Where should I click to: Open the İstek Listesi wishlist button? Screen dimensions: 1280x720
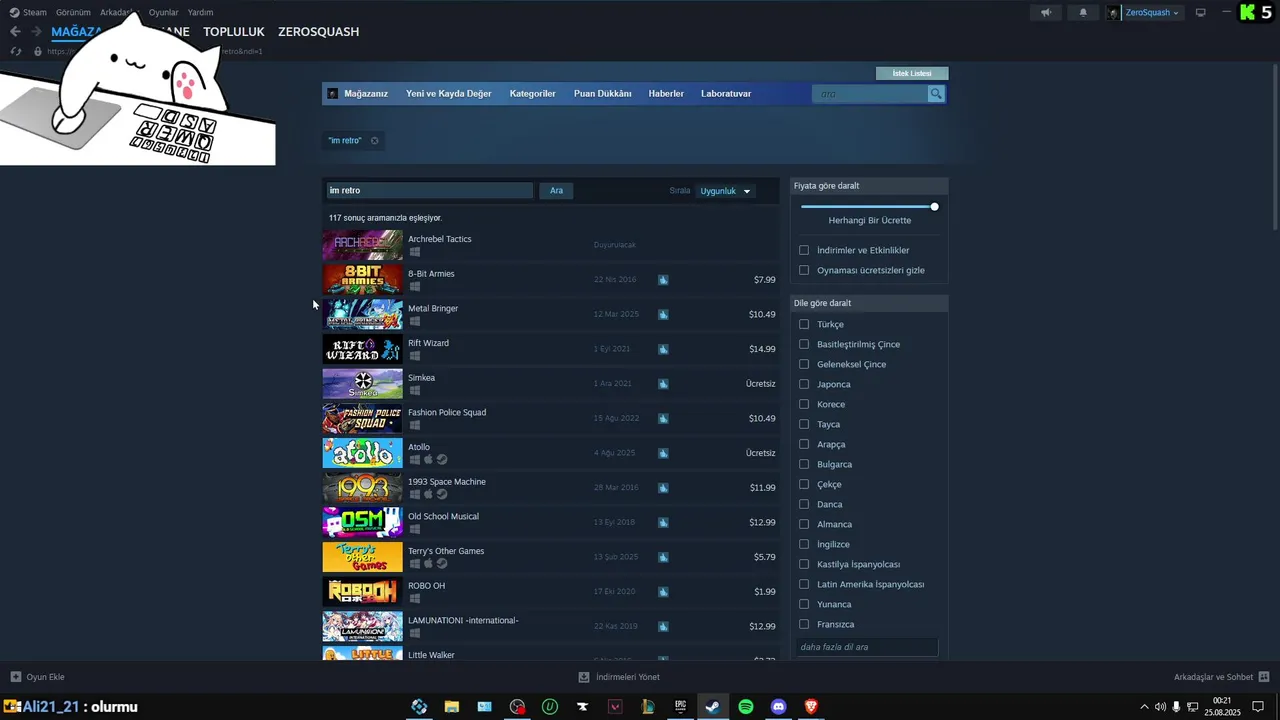click(x=912, y=73)
